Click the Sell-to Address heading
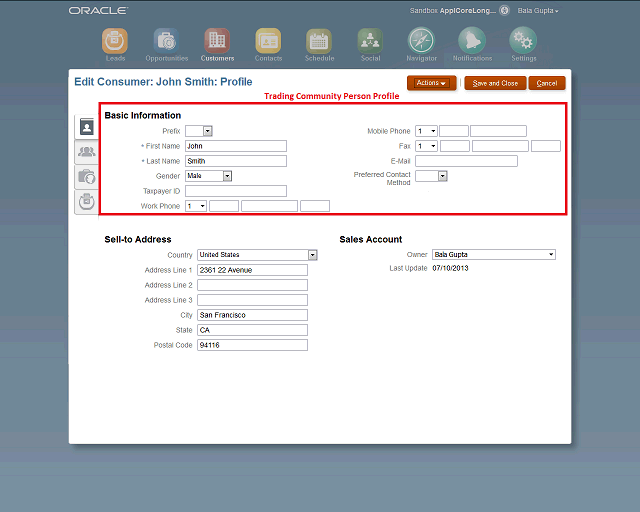 coord(138,239)
